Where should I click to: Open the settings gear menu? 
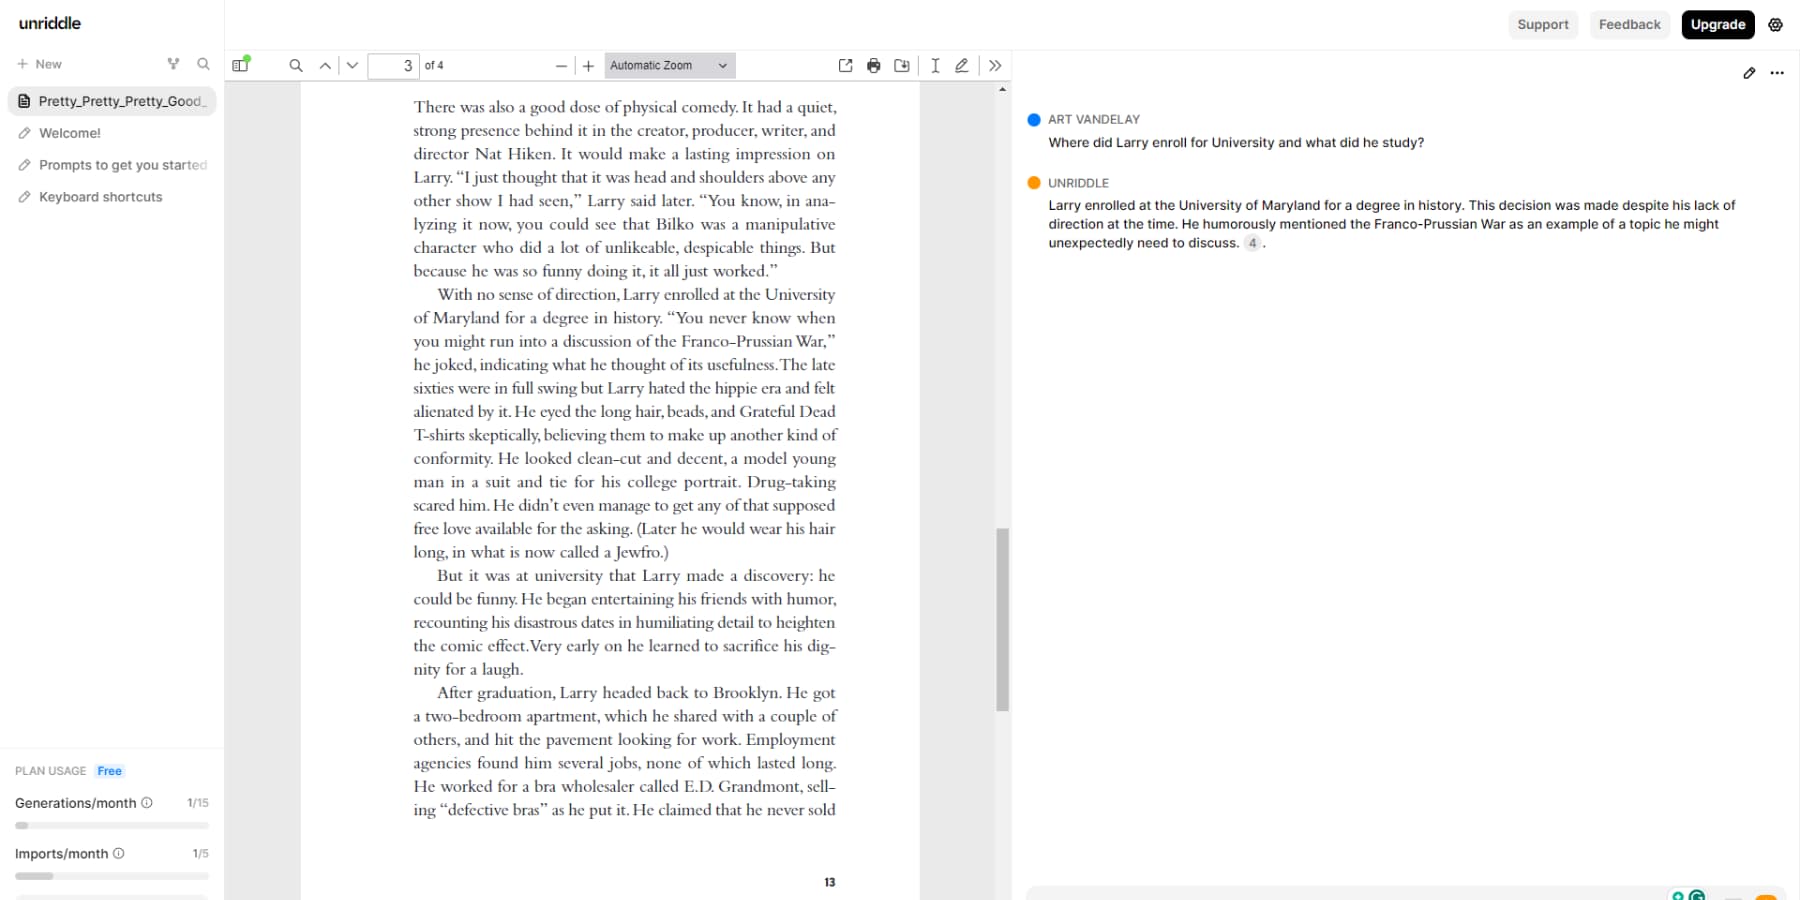pyautogui.click(x=1777, y=24)
